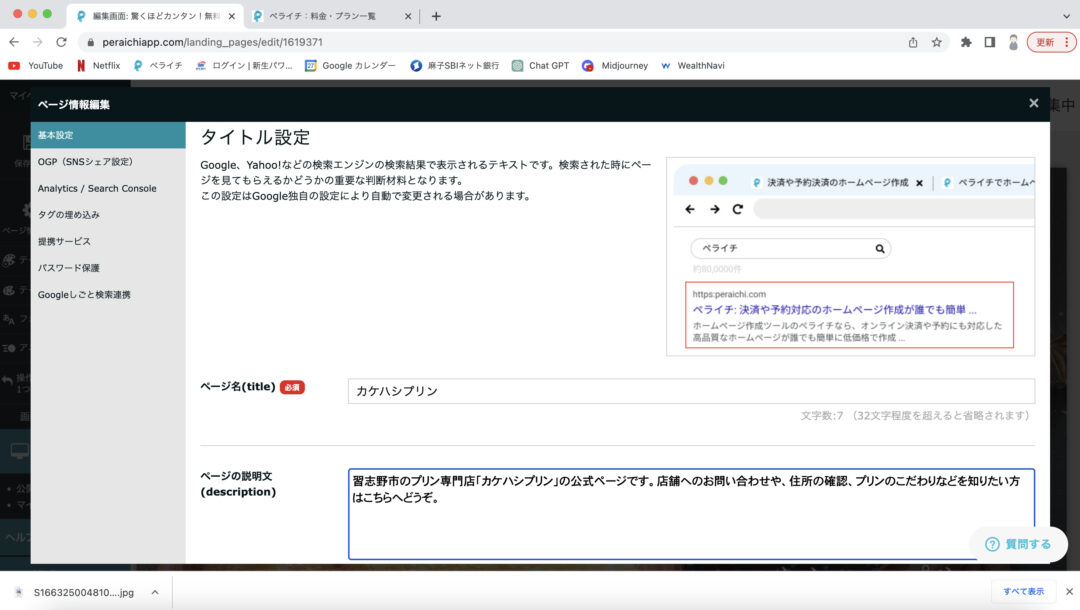Expand the tab search chevron

tap(1066, 16)
